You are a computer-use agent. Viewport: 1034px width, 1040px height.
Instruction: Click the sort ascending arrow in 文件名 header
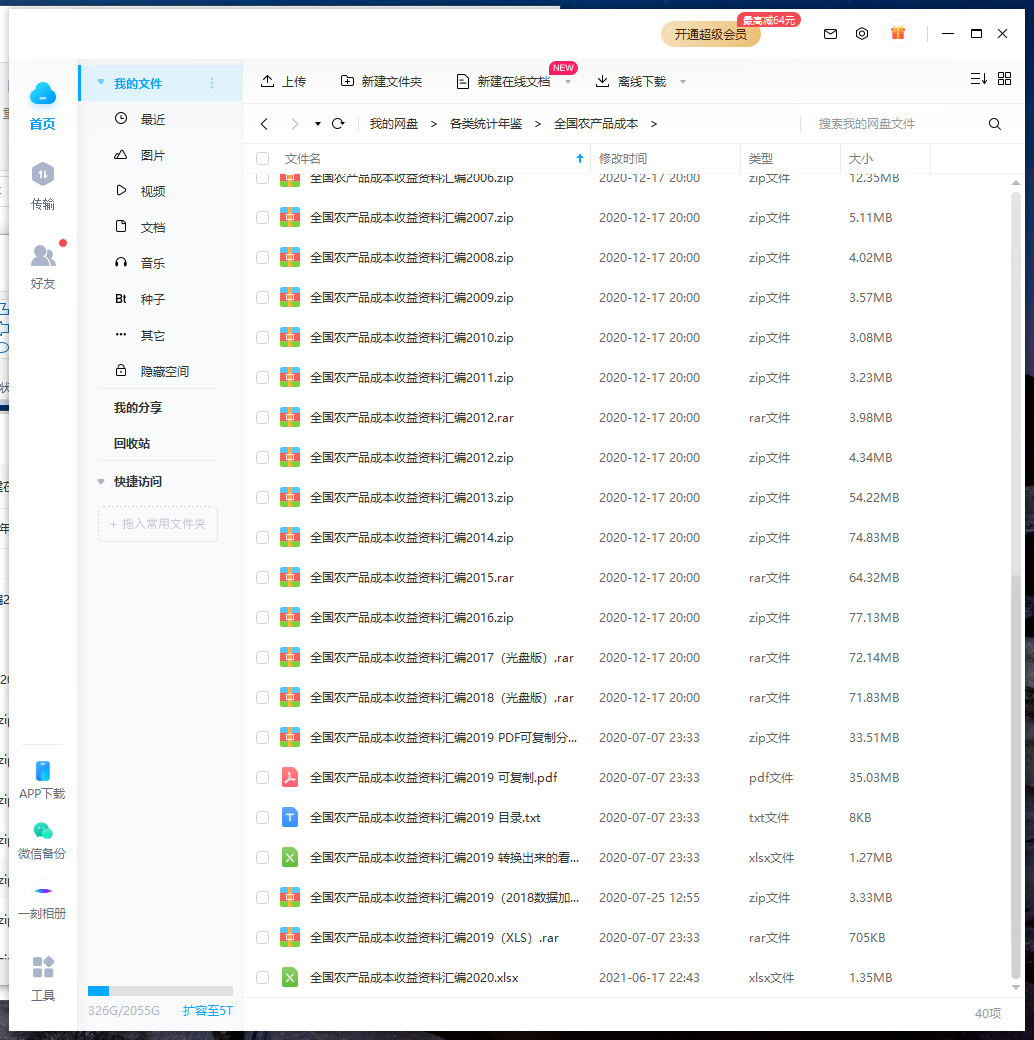[580, 159]
